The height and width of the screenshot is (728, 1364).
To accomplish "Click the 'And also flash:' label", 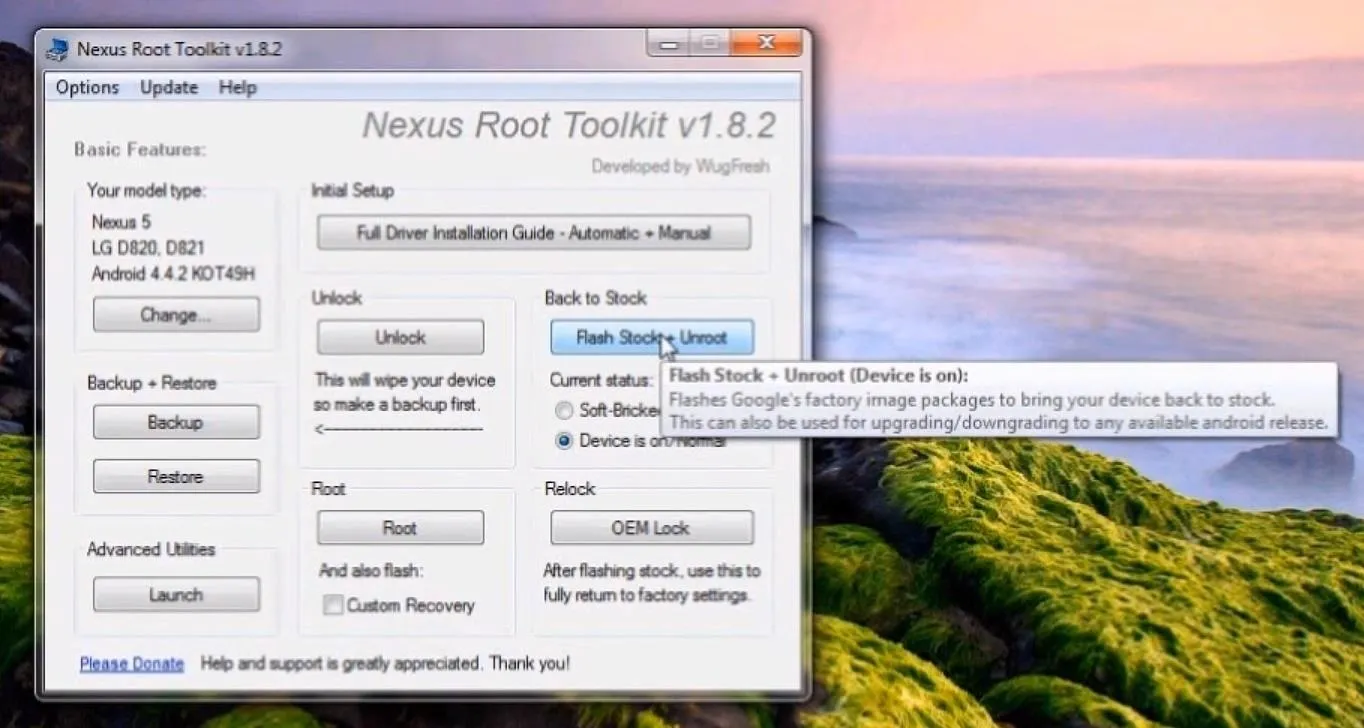I will (371, 571).
